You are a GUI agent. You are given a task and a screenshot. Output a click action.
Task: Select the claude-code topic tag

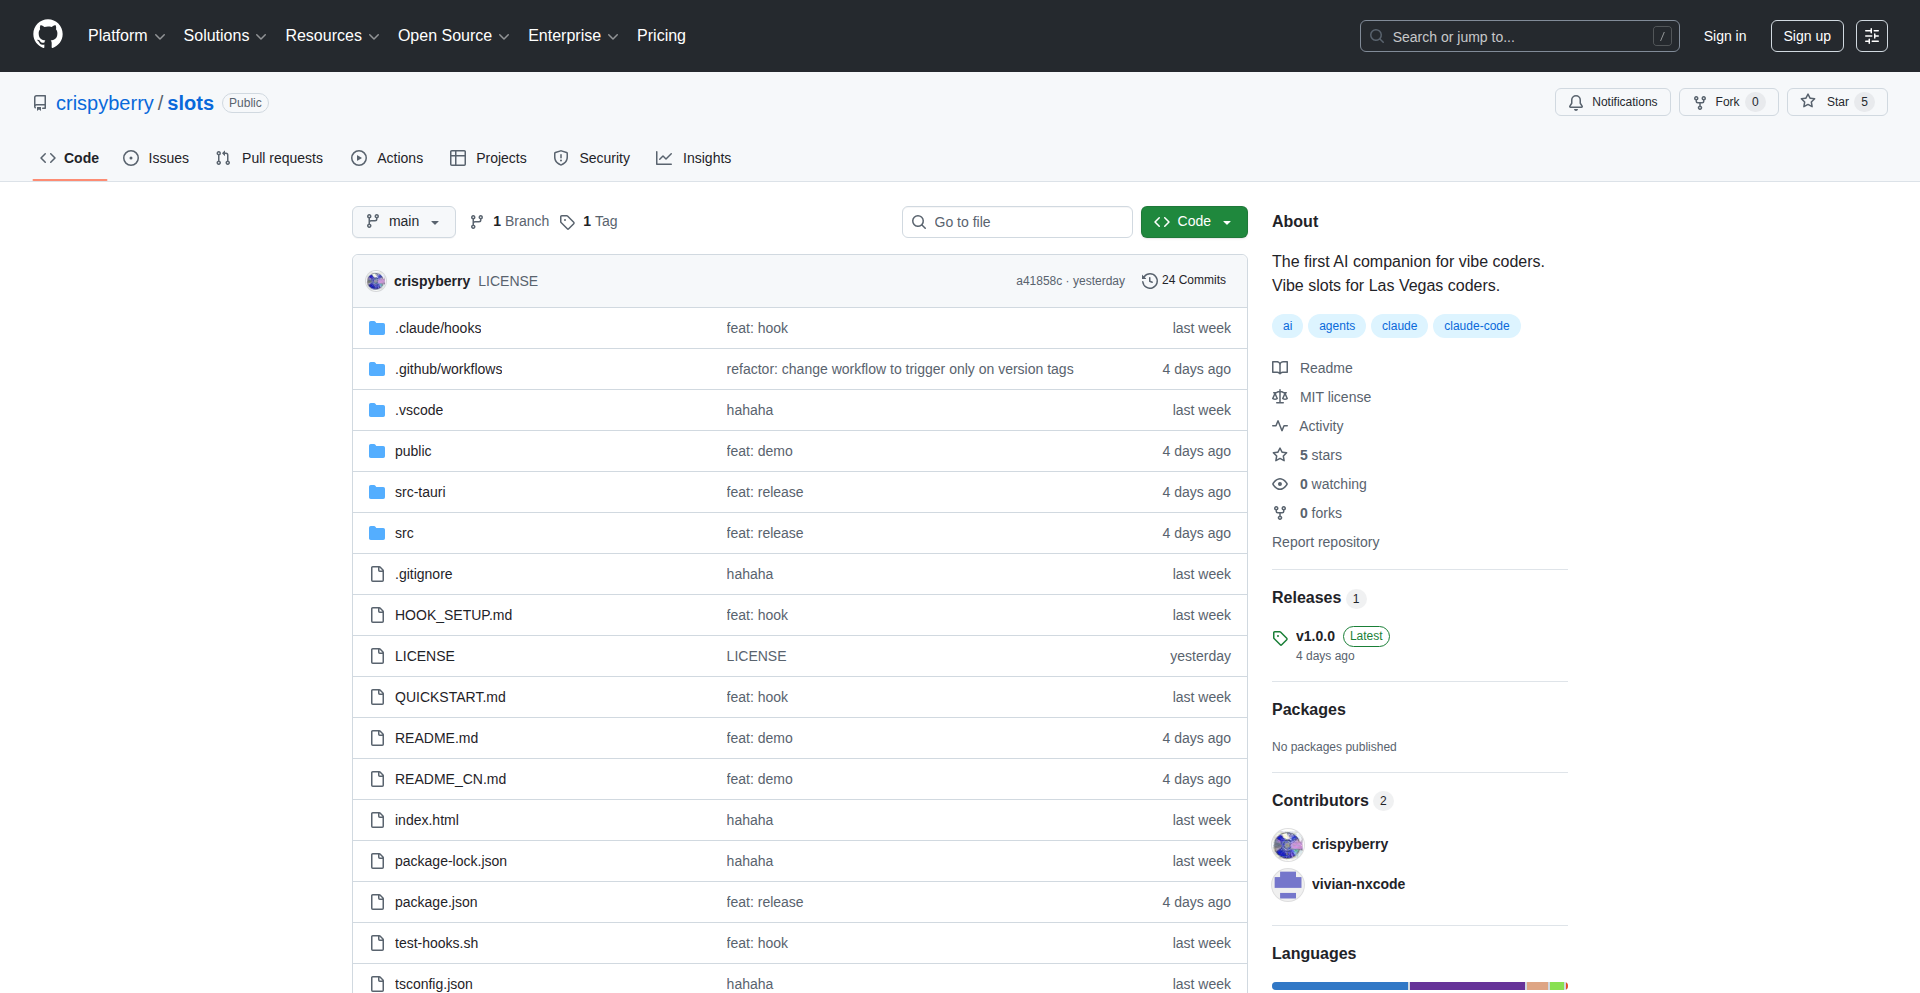tap(1476, 326)
